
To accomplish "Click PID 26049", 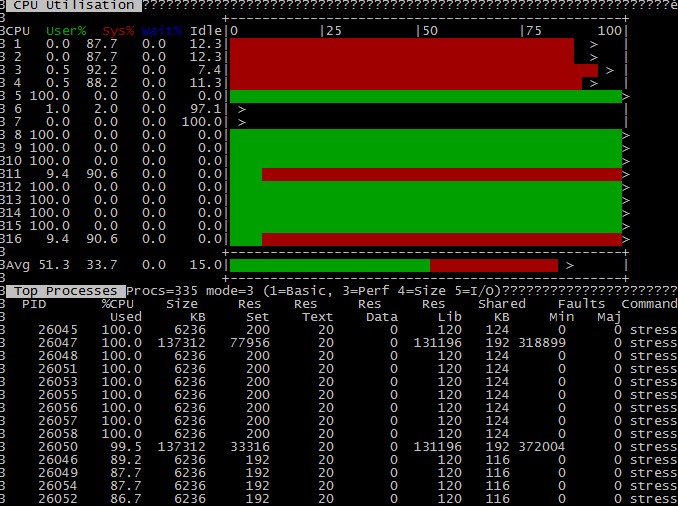I will click(x=58, y=473).
